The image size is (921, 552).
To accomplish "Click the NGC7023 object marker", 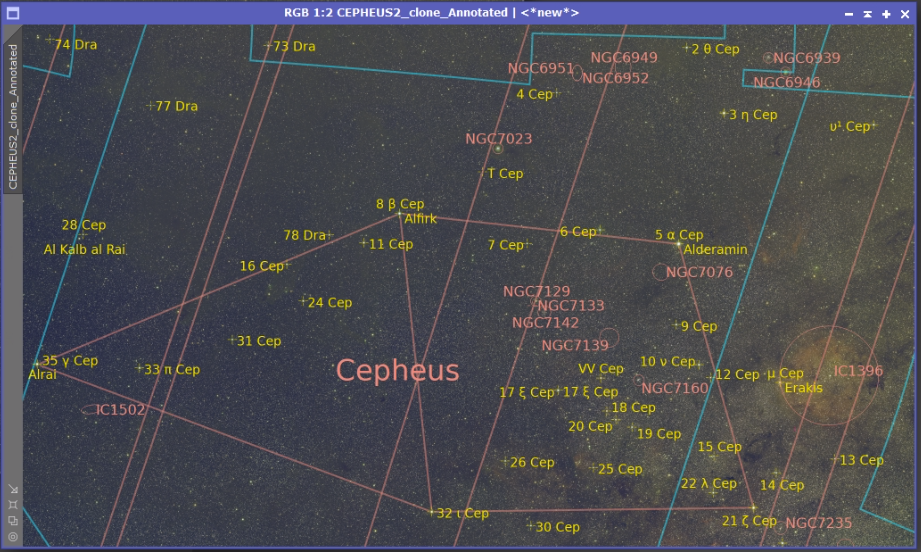I will 498,149.
